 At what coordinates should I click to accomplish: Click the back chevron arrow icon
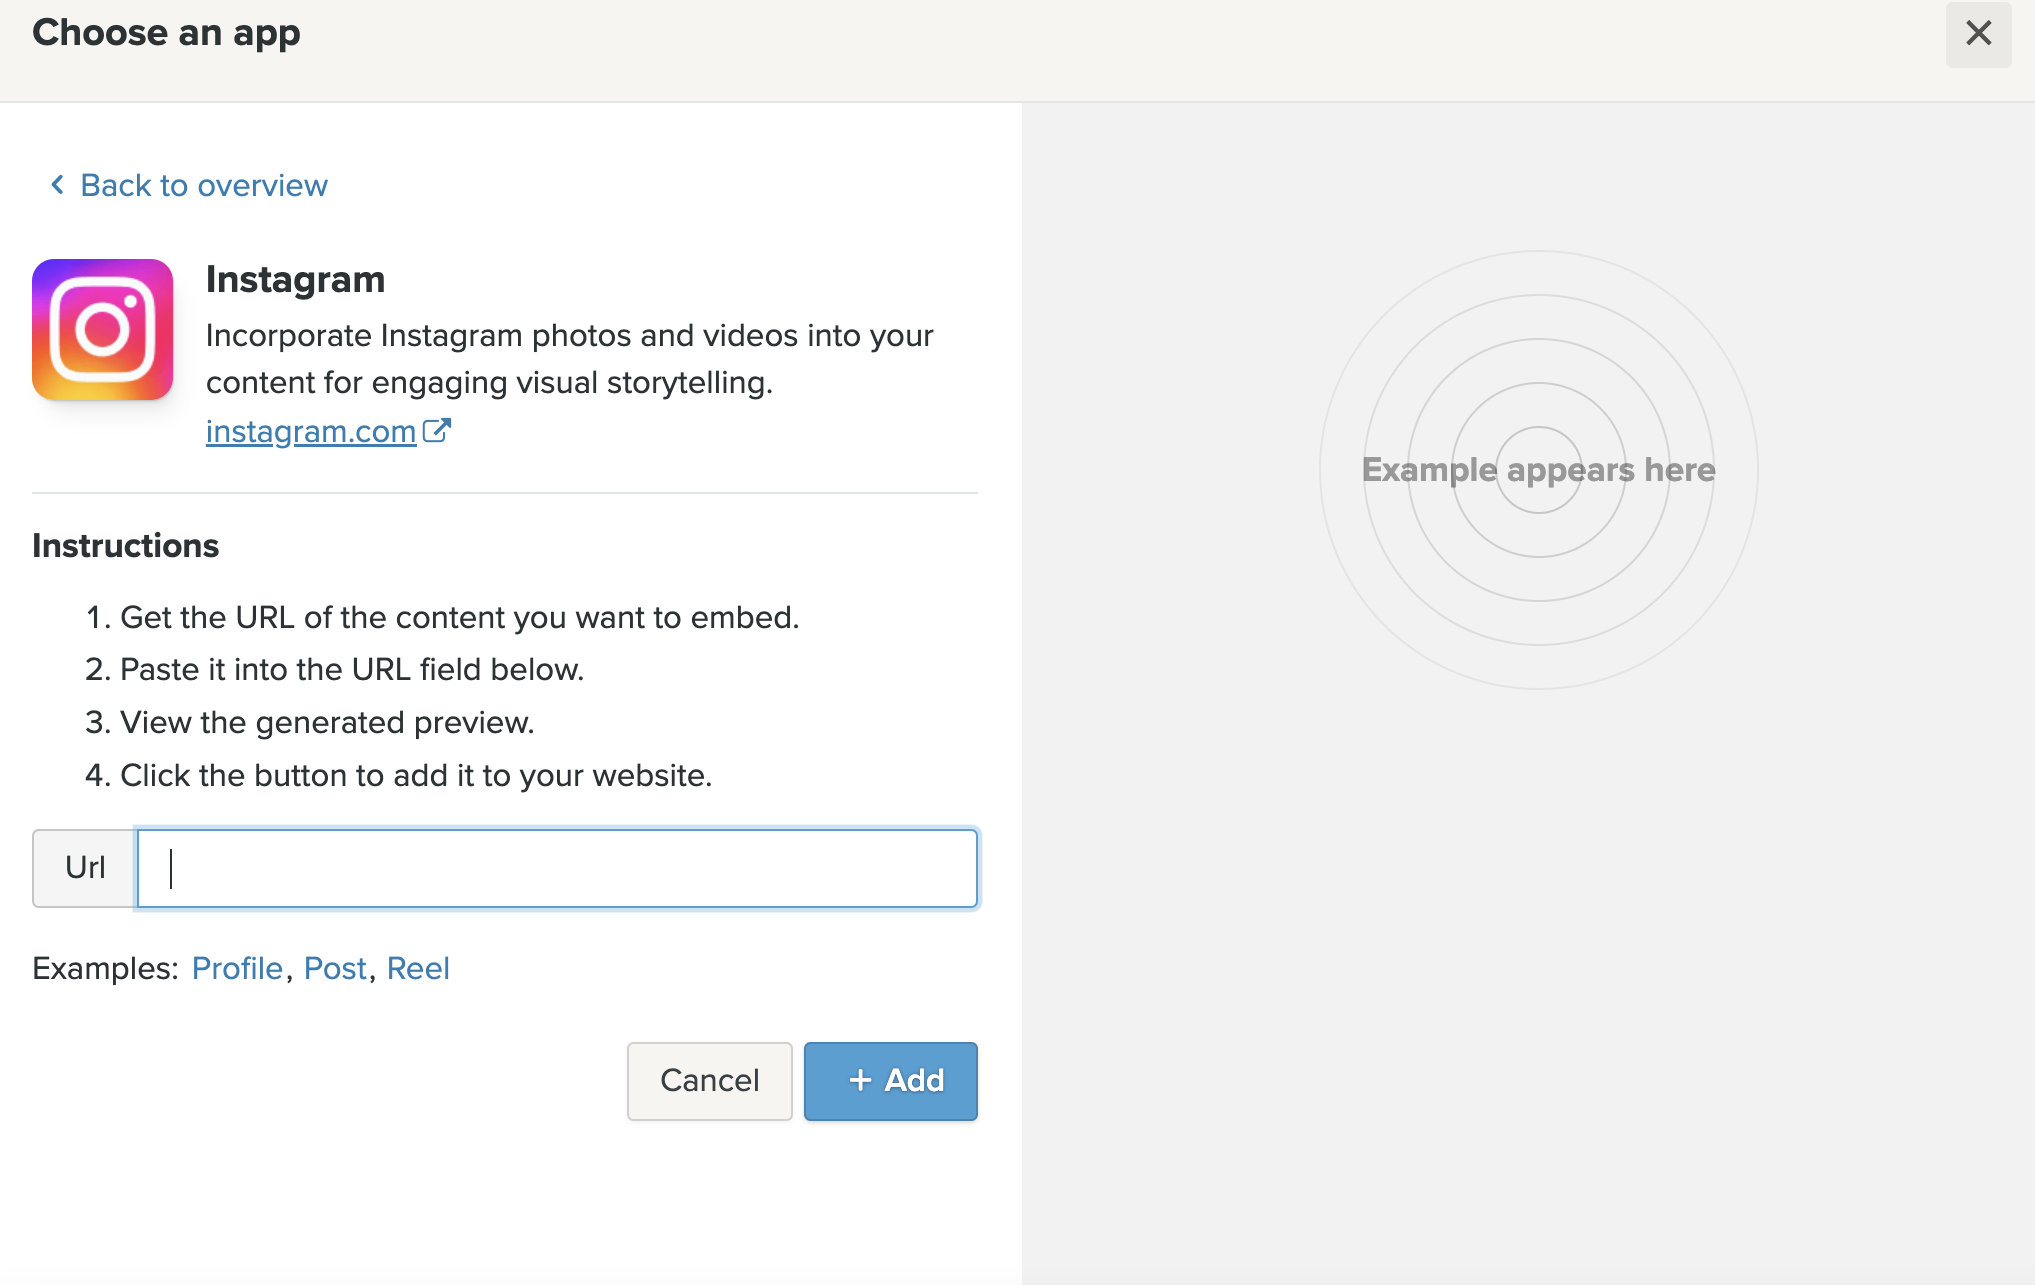(58, 185)
